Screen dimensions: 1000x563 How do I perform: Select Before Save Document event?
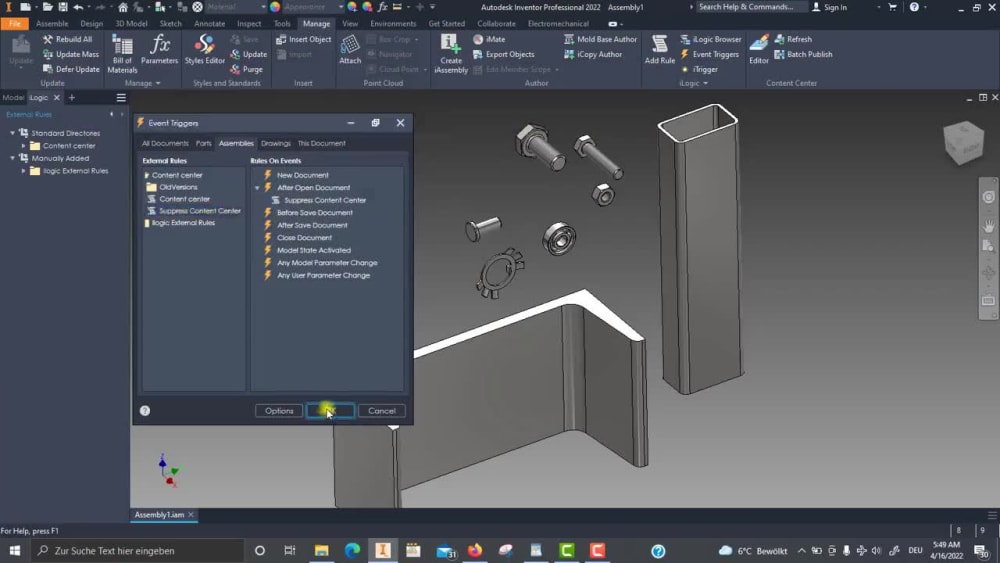(314, 212)
